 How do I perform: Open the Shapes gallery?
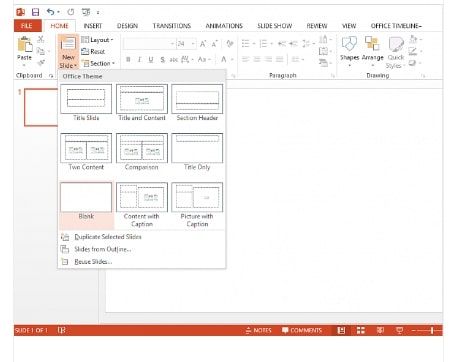349,52
